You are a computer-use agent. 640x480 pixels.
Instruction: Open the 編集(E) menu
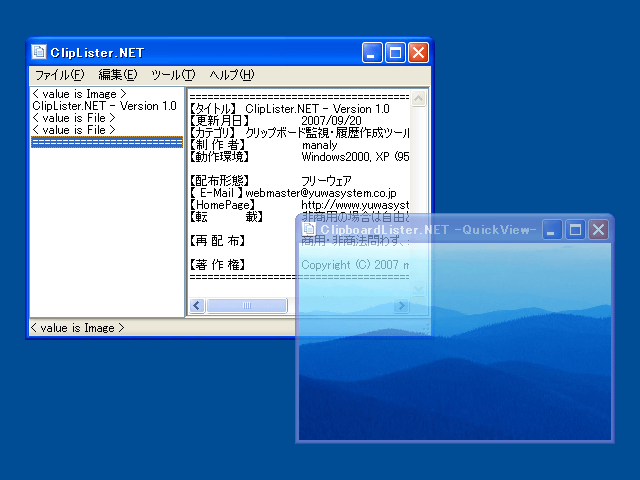coord(118,75)
